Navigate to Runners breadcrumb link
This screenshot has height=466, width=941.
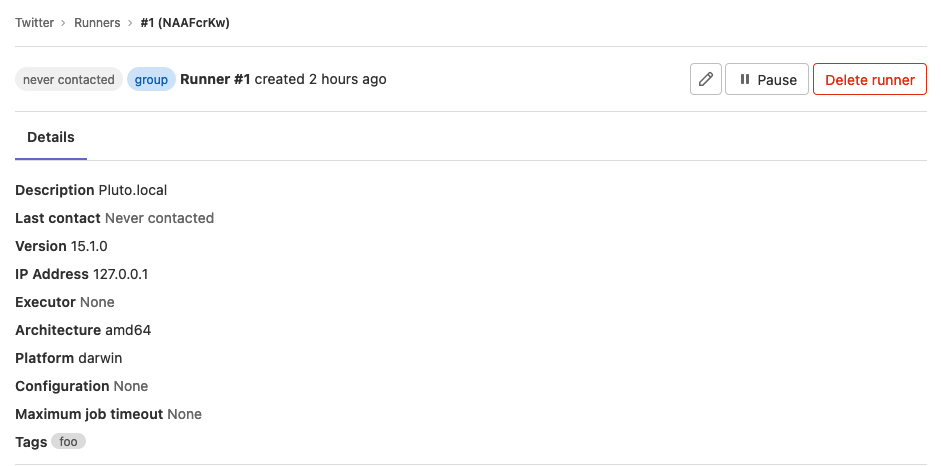pyautogui.click(x=97, y=22)
